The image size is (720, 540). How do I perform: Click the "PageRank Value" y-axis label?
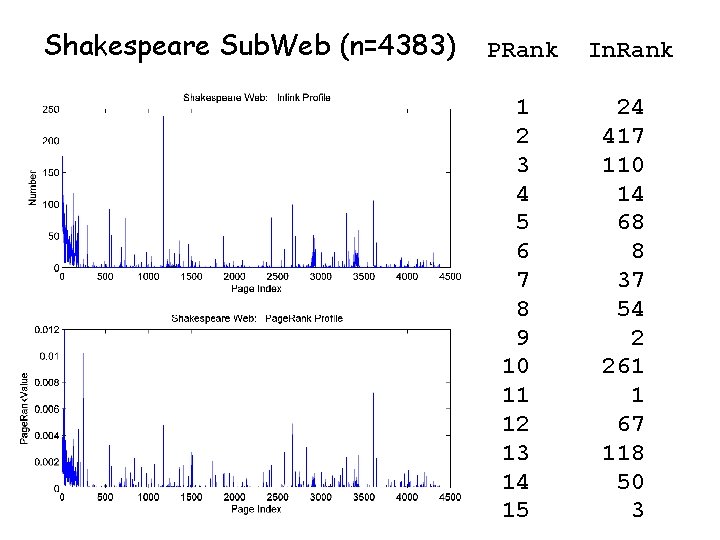[x=24, y=408]
